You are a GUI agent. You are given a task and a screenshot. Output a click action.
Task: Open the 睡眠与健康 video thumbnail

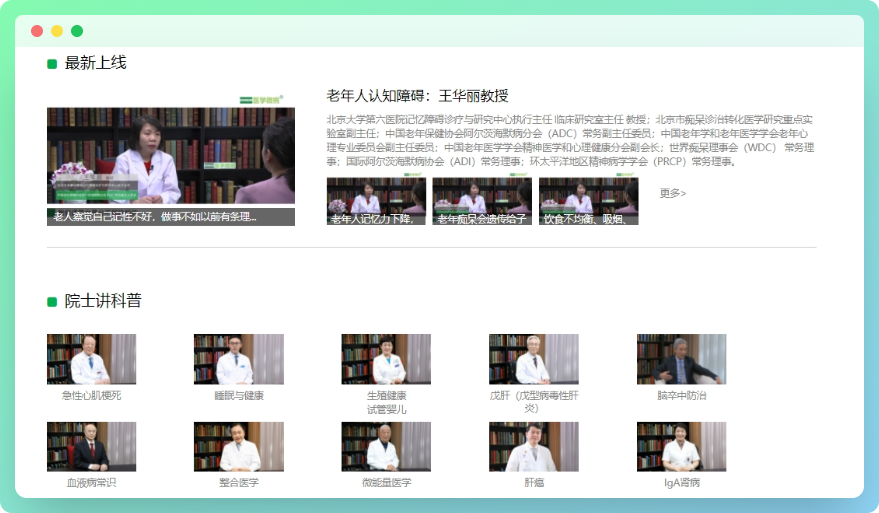[239, 359]
